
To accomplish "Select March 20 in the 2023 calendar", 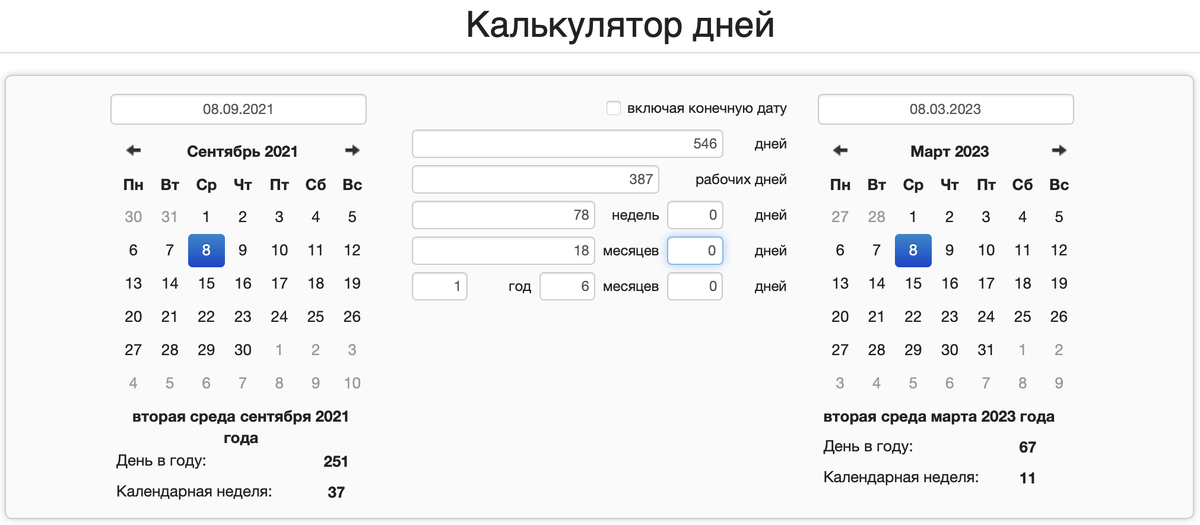I will click(x=840, y=317).
